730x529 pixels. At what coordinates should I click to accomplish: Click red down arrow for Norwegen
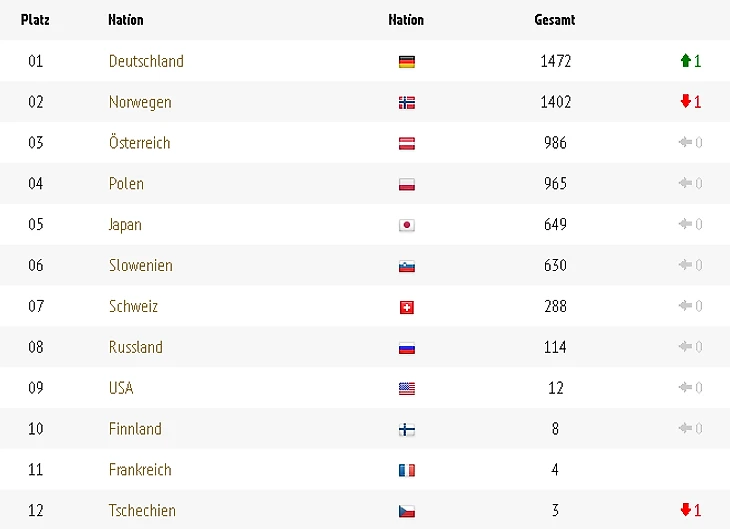[x=685, y=101]
